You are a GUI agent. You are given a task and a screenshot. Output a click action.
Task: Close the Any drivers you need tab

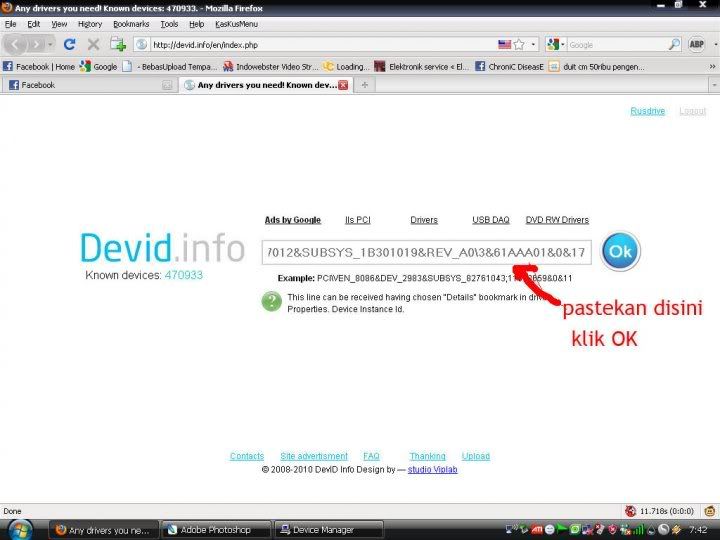tap(343, 85)
